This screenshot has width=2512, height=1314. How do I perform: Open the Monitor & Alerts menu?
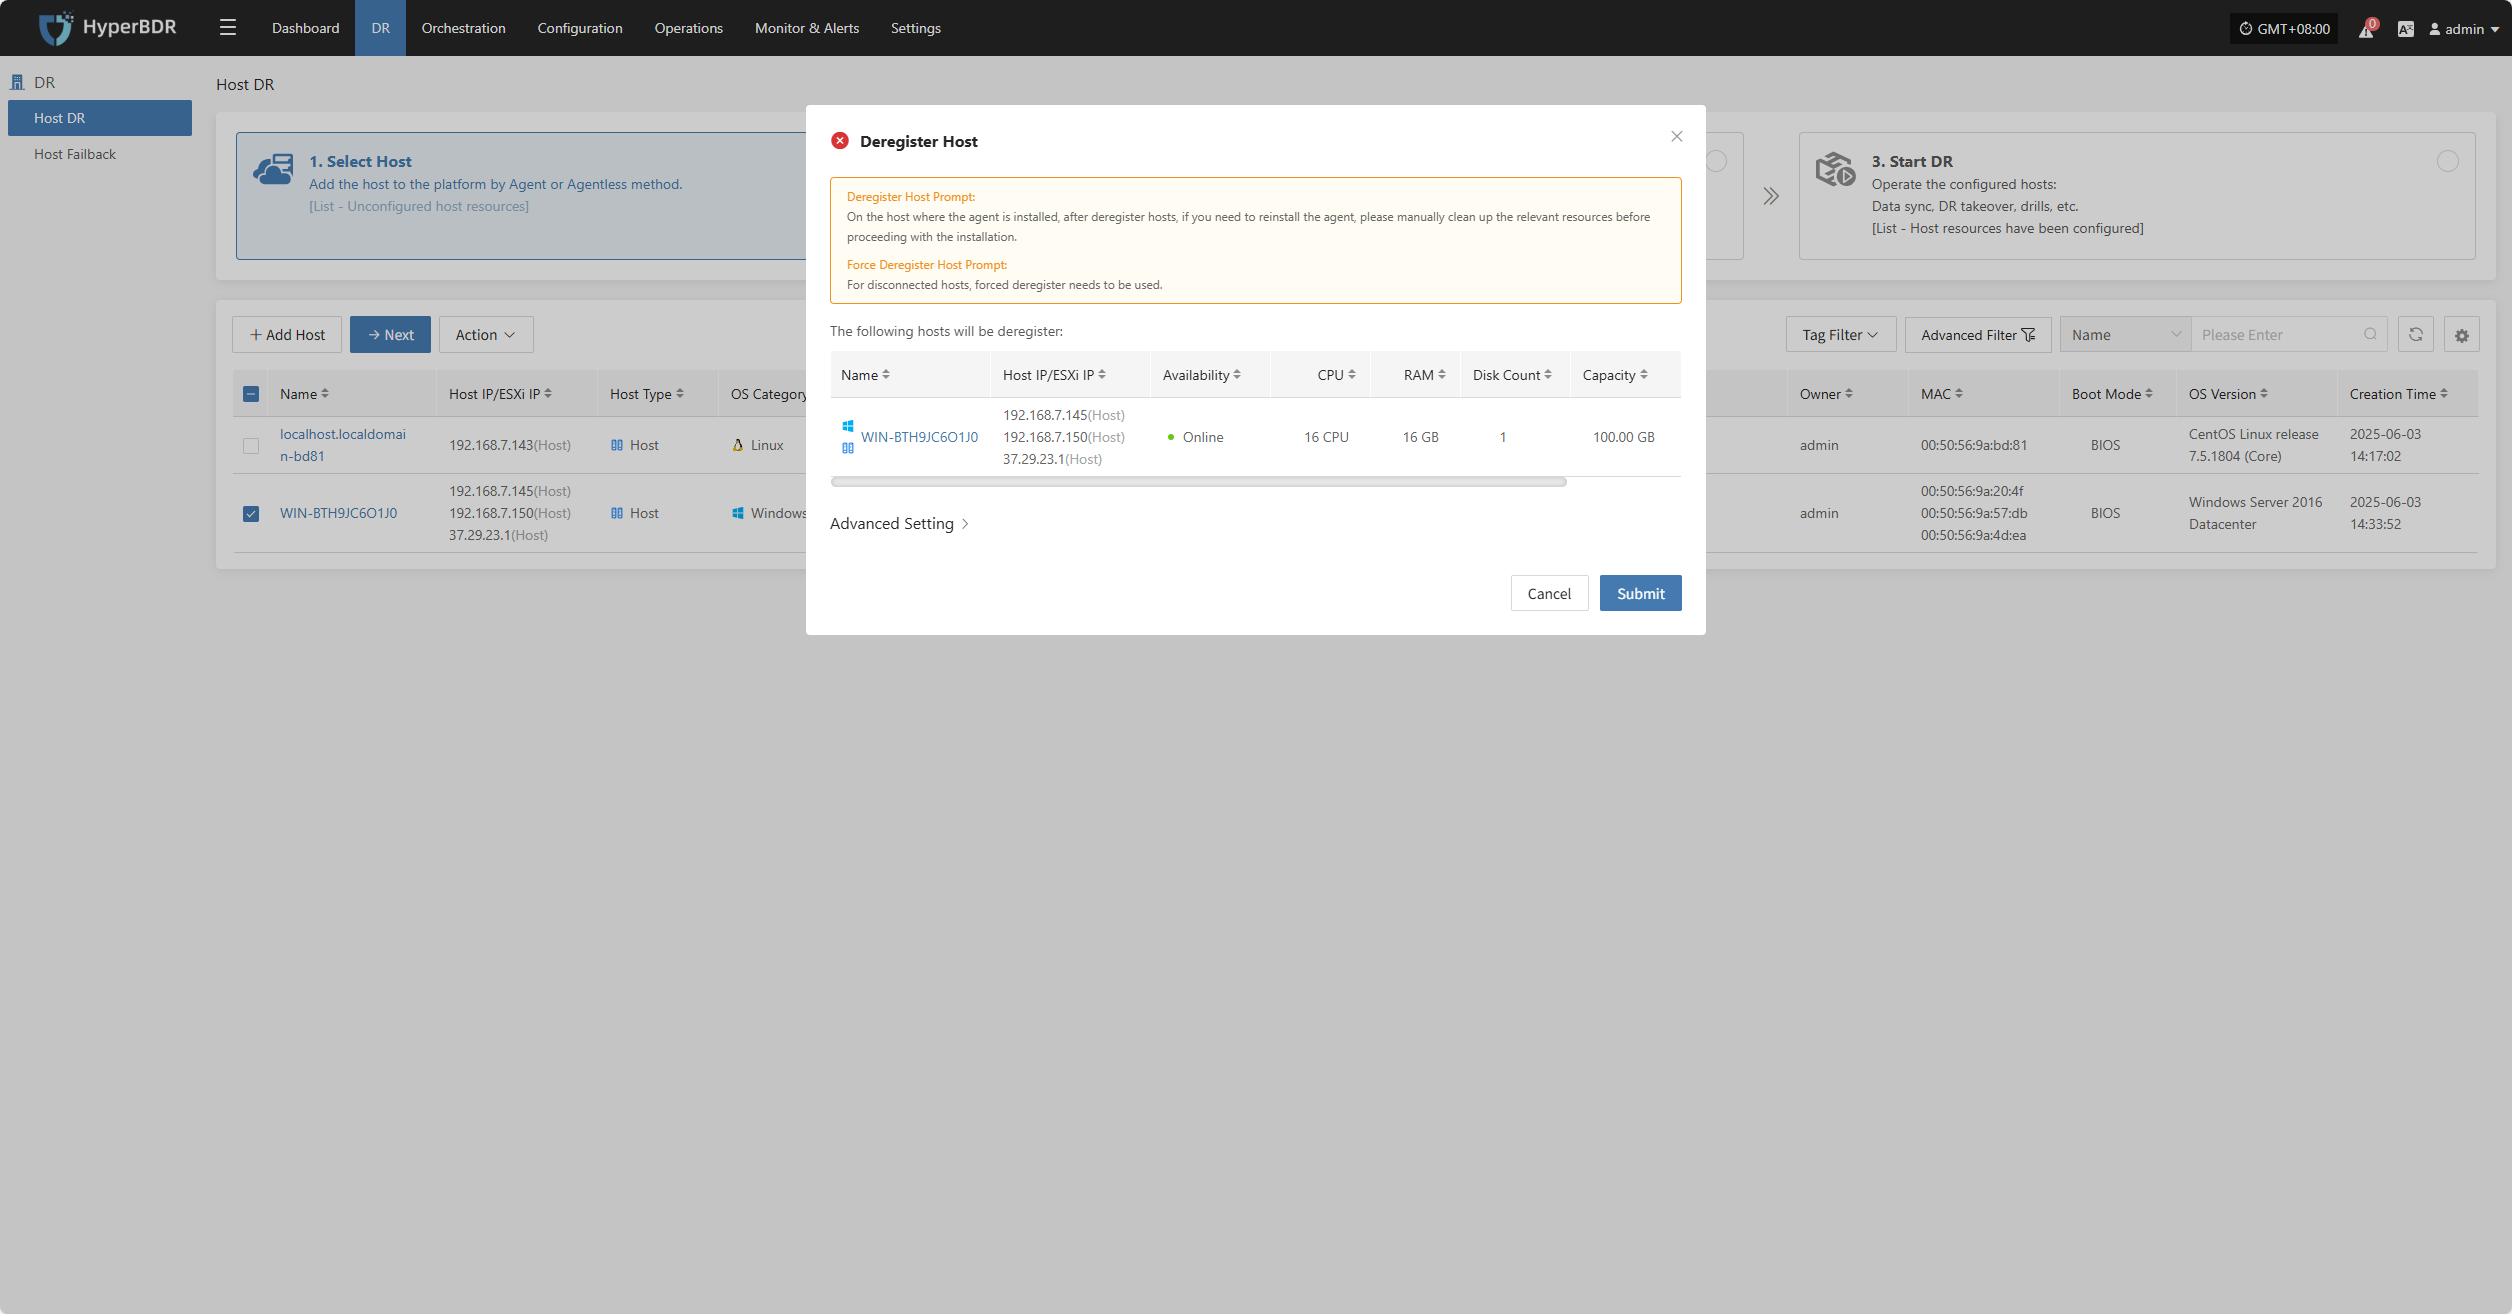click(806, 28)
